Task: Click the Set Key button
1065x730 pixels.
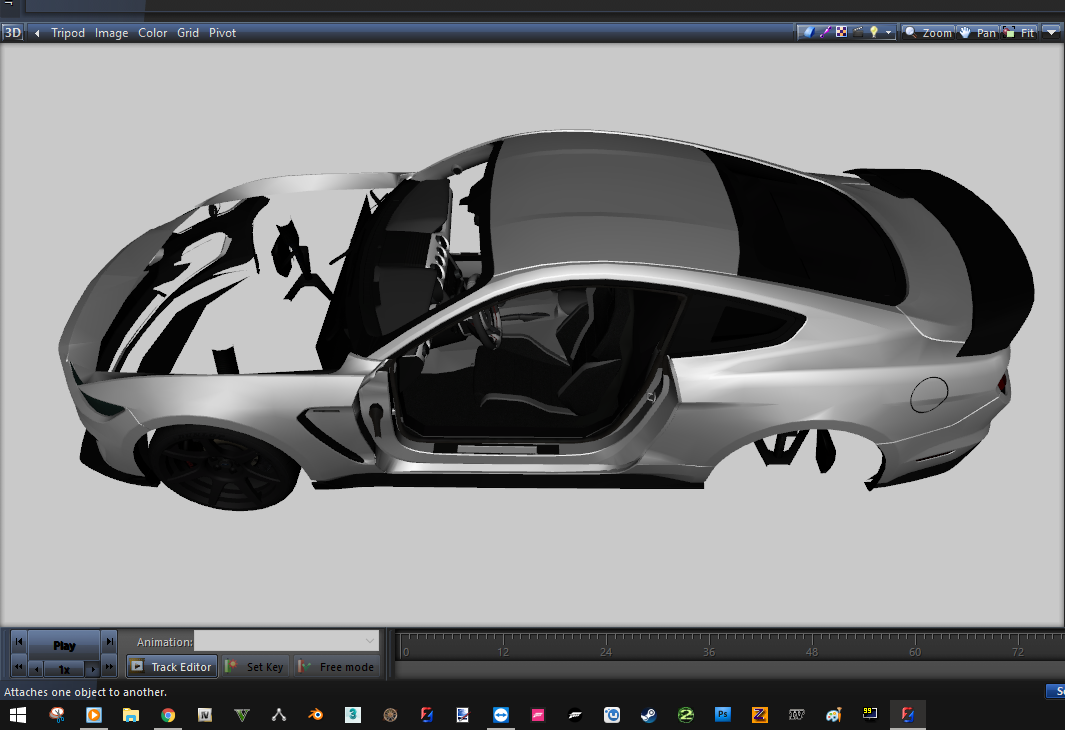Action: 256,667
